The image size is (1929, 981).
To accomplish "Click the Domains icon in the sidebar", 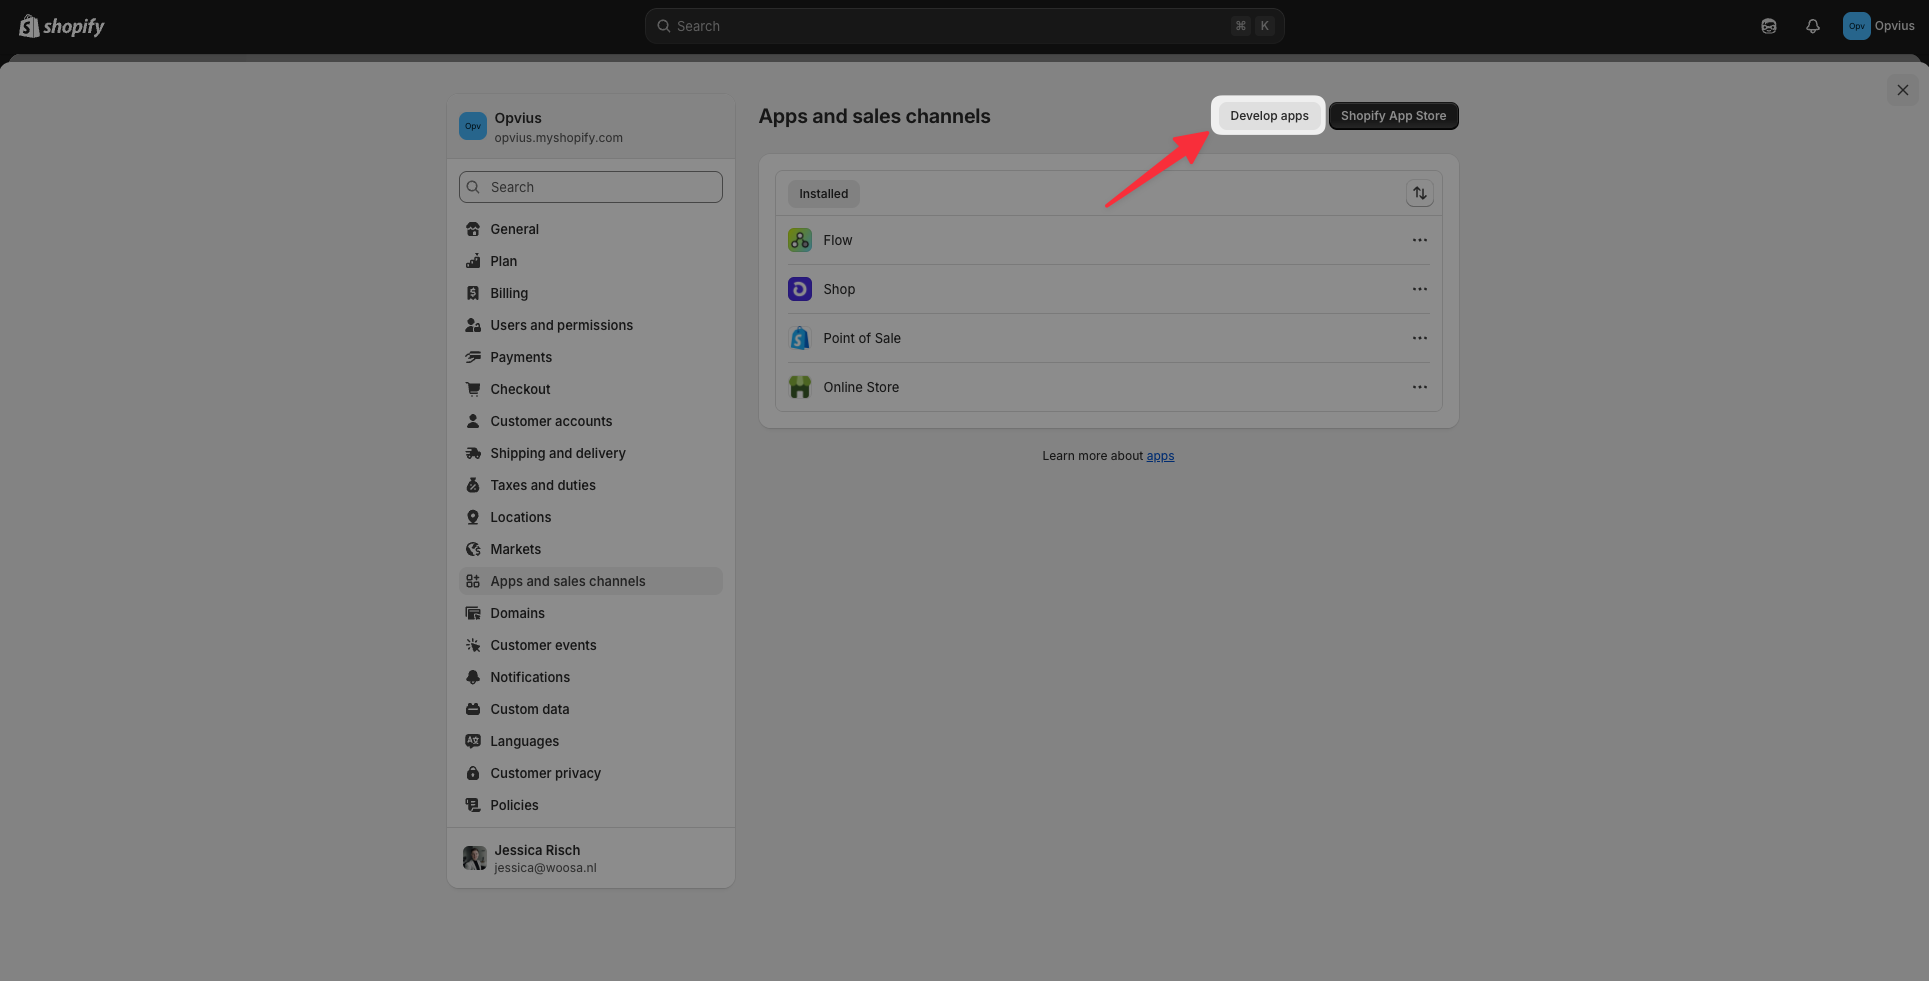I will [473, 613].
